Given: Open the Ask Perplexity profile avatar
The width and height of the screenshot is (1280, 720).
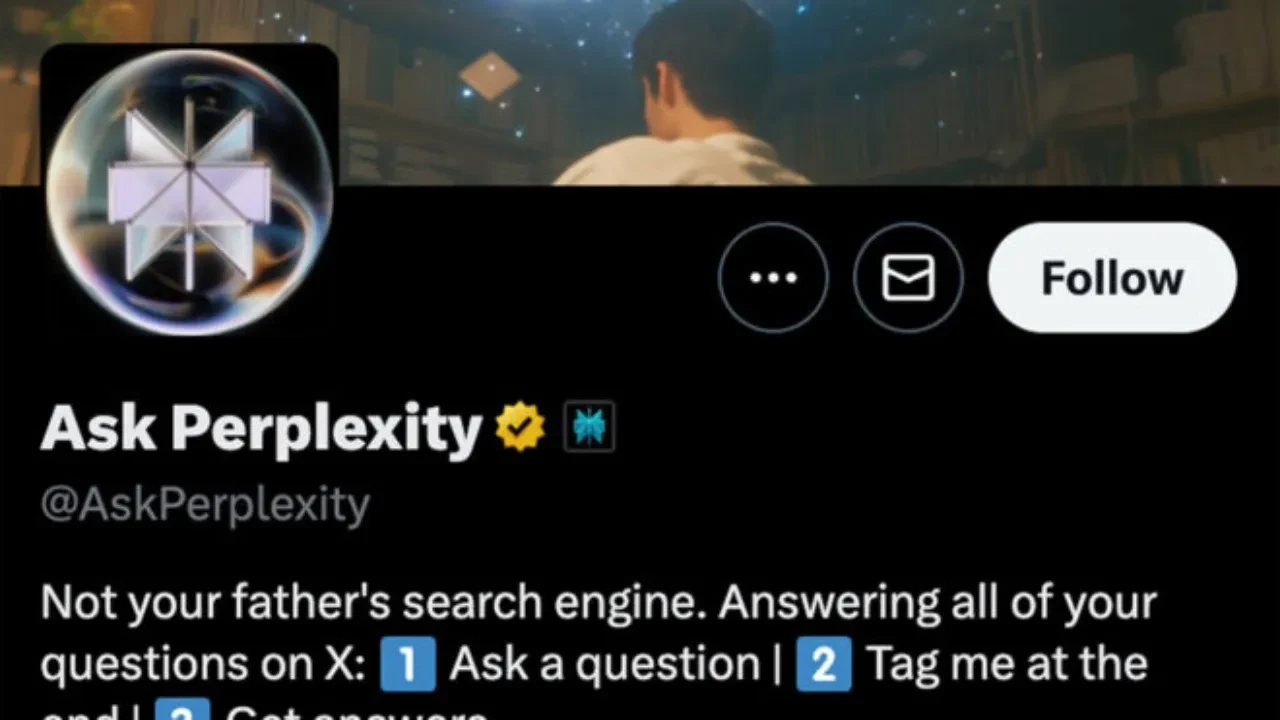Looking at the screenshot, I should coord(189,192).
